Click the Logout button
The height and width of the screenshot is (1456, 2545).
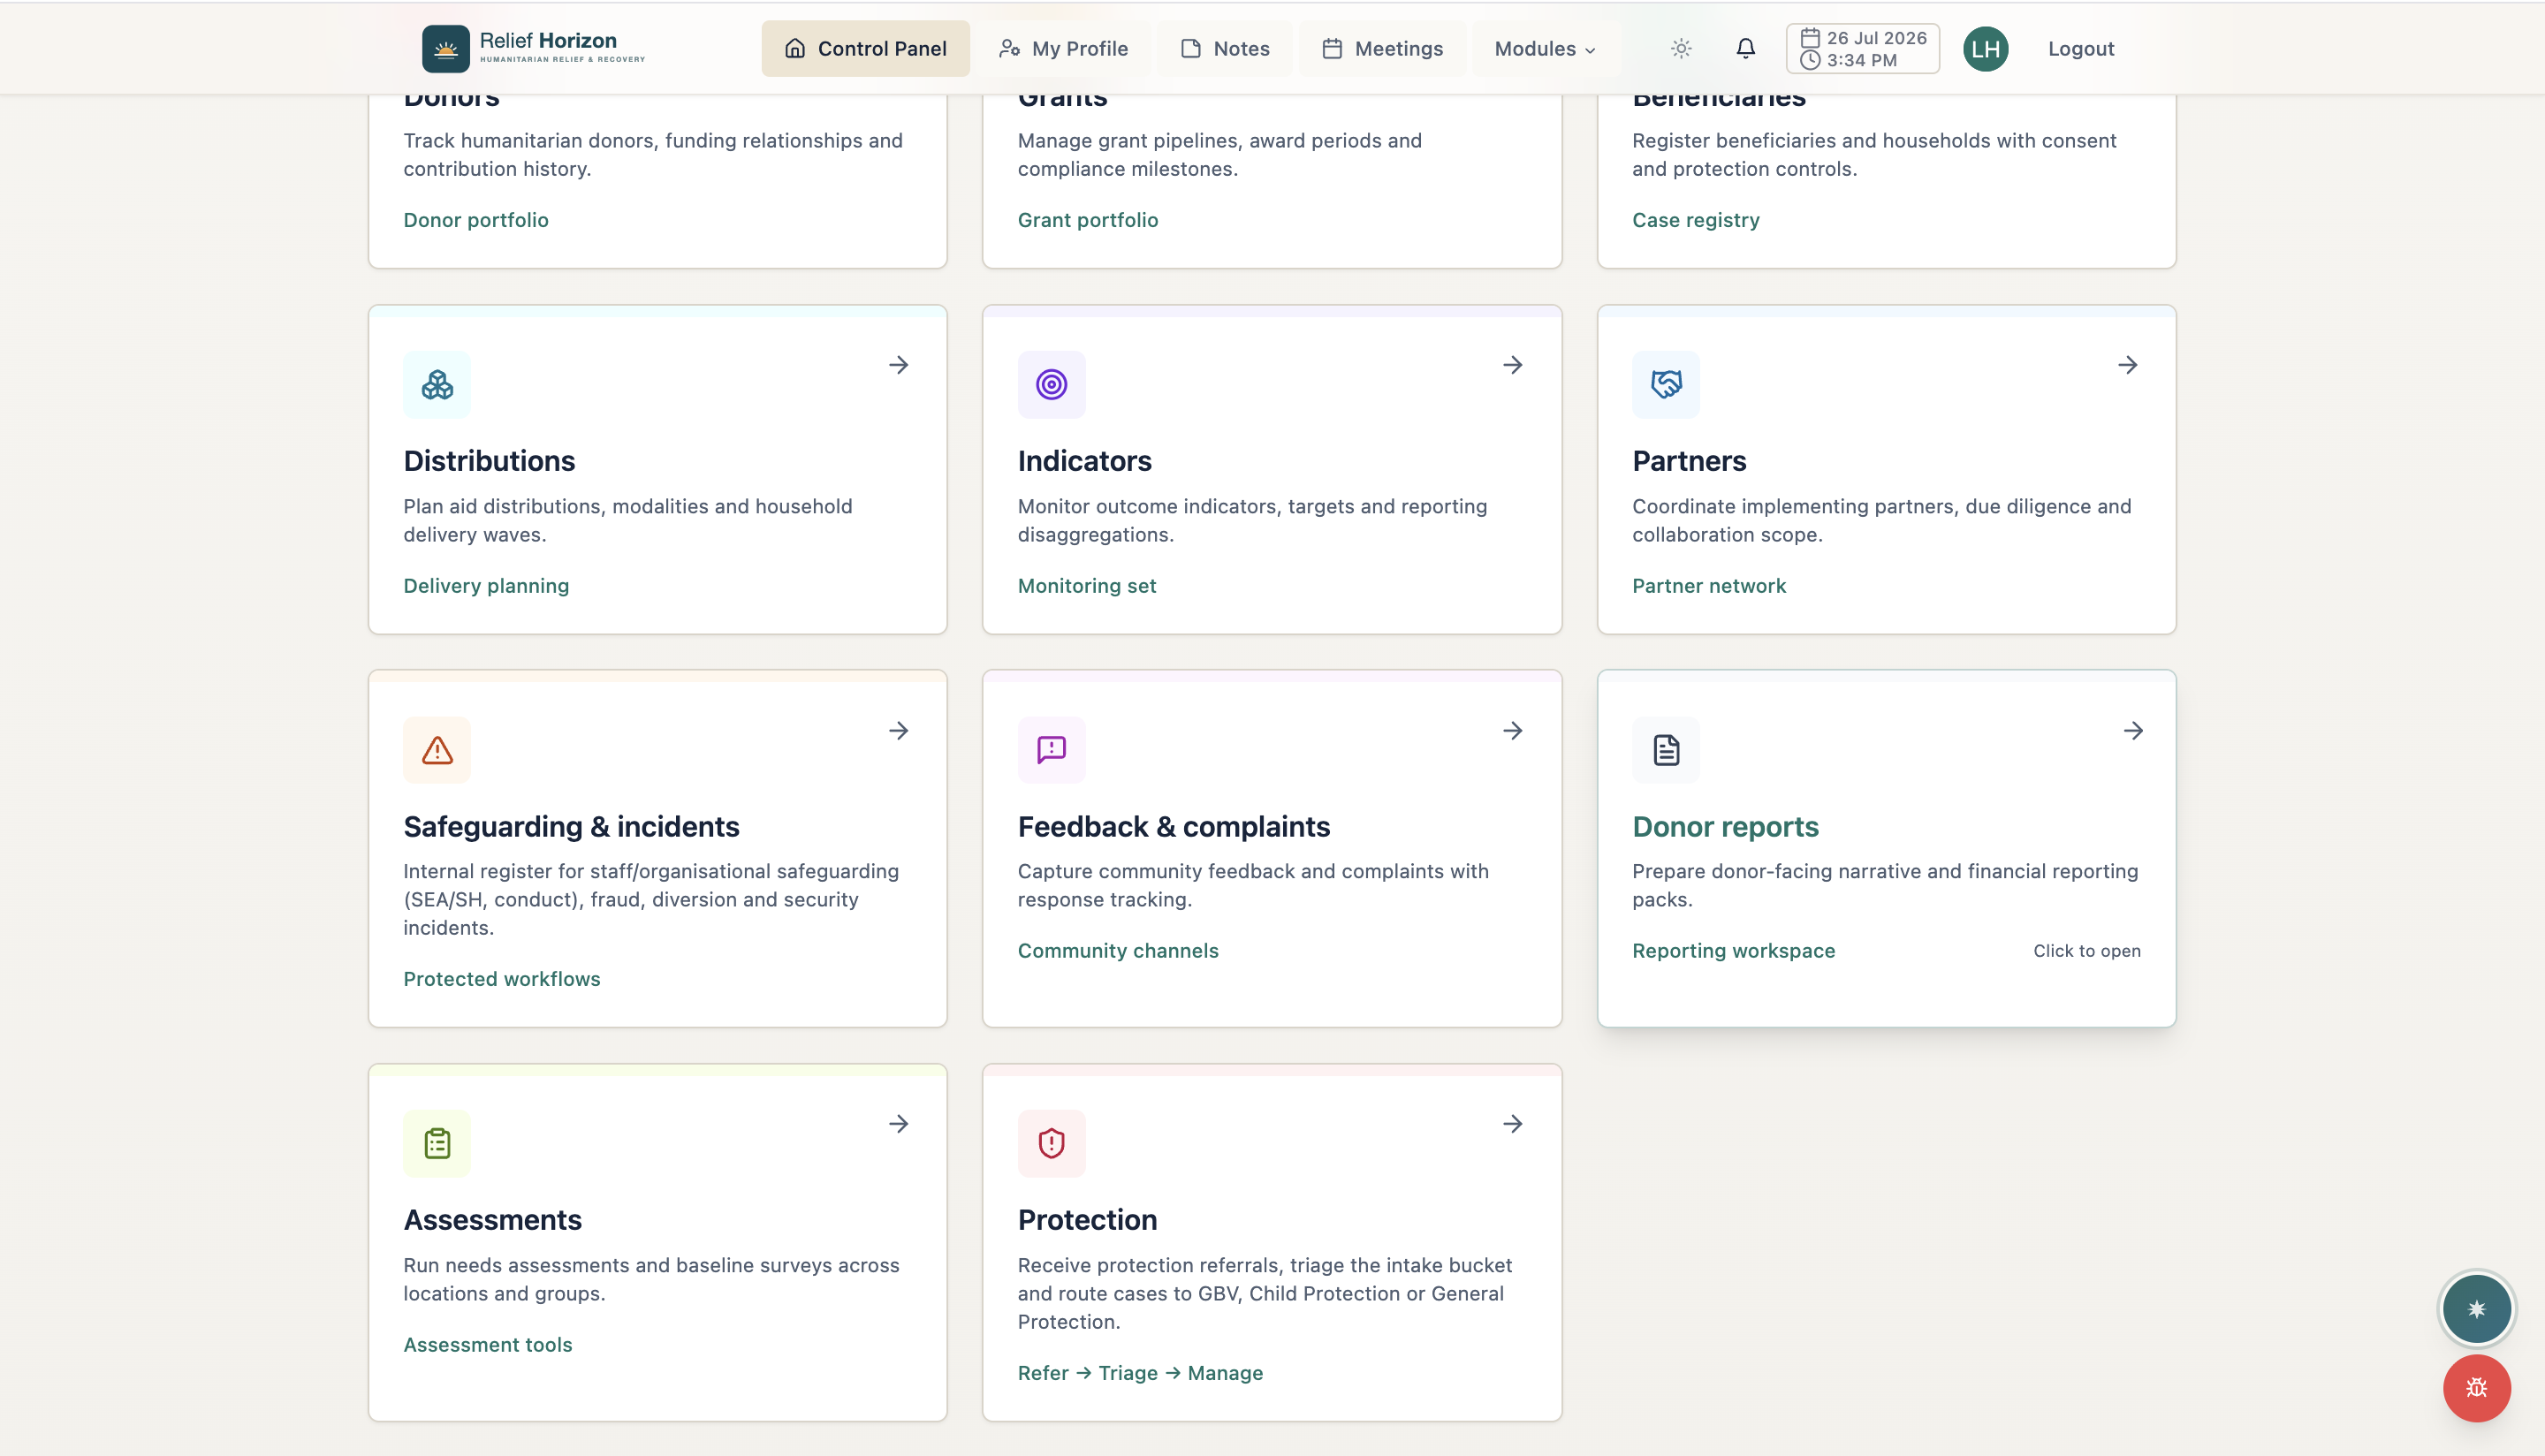[x=2080, y=48]
